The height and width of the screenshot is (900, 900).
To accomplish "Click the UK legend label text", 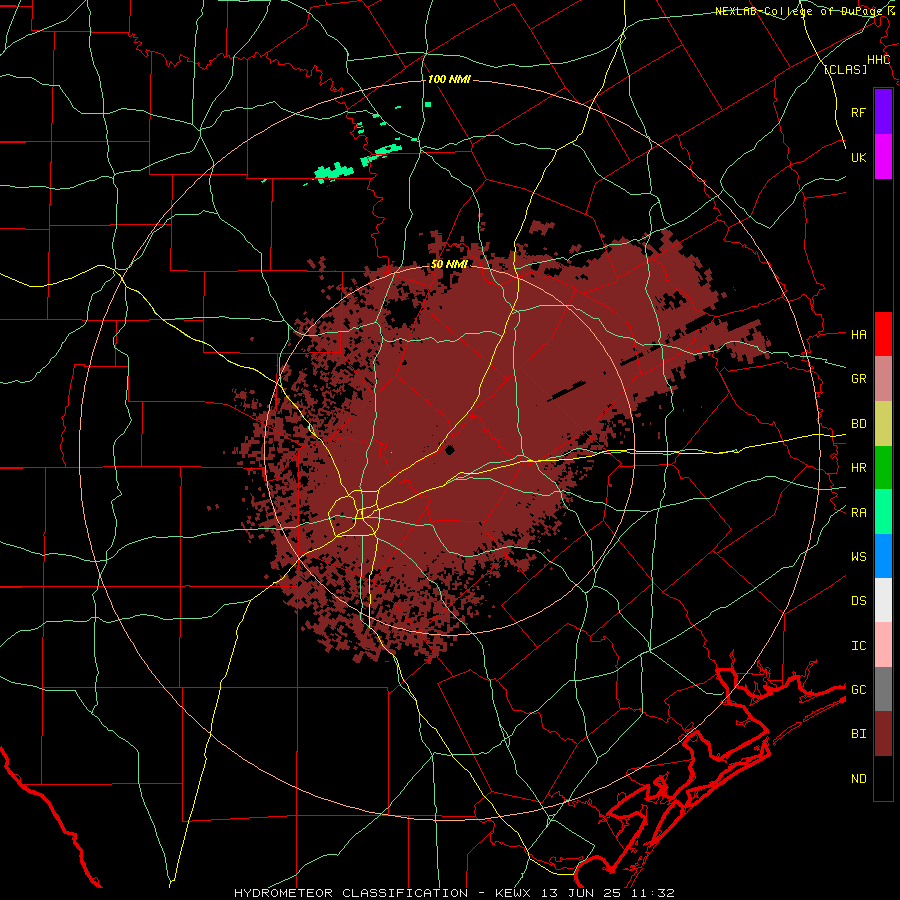I will 858,157.
